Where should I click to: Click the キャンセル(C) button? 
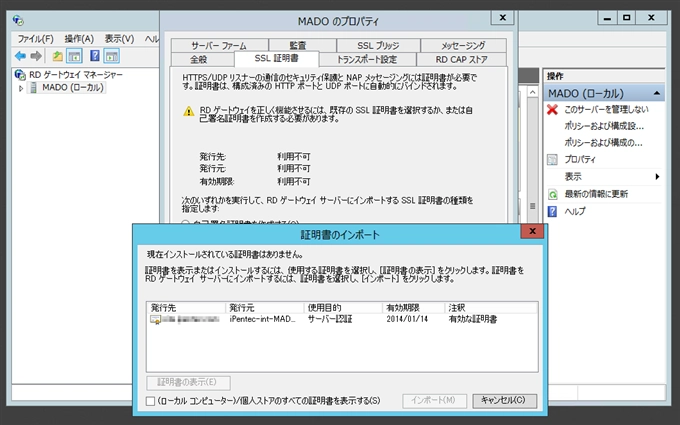504,401
